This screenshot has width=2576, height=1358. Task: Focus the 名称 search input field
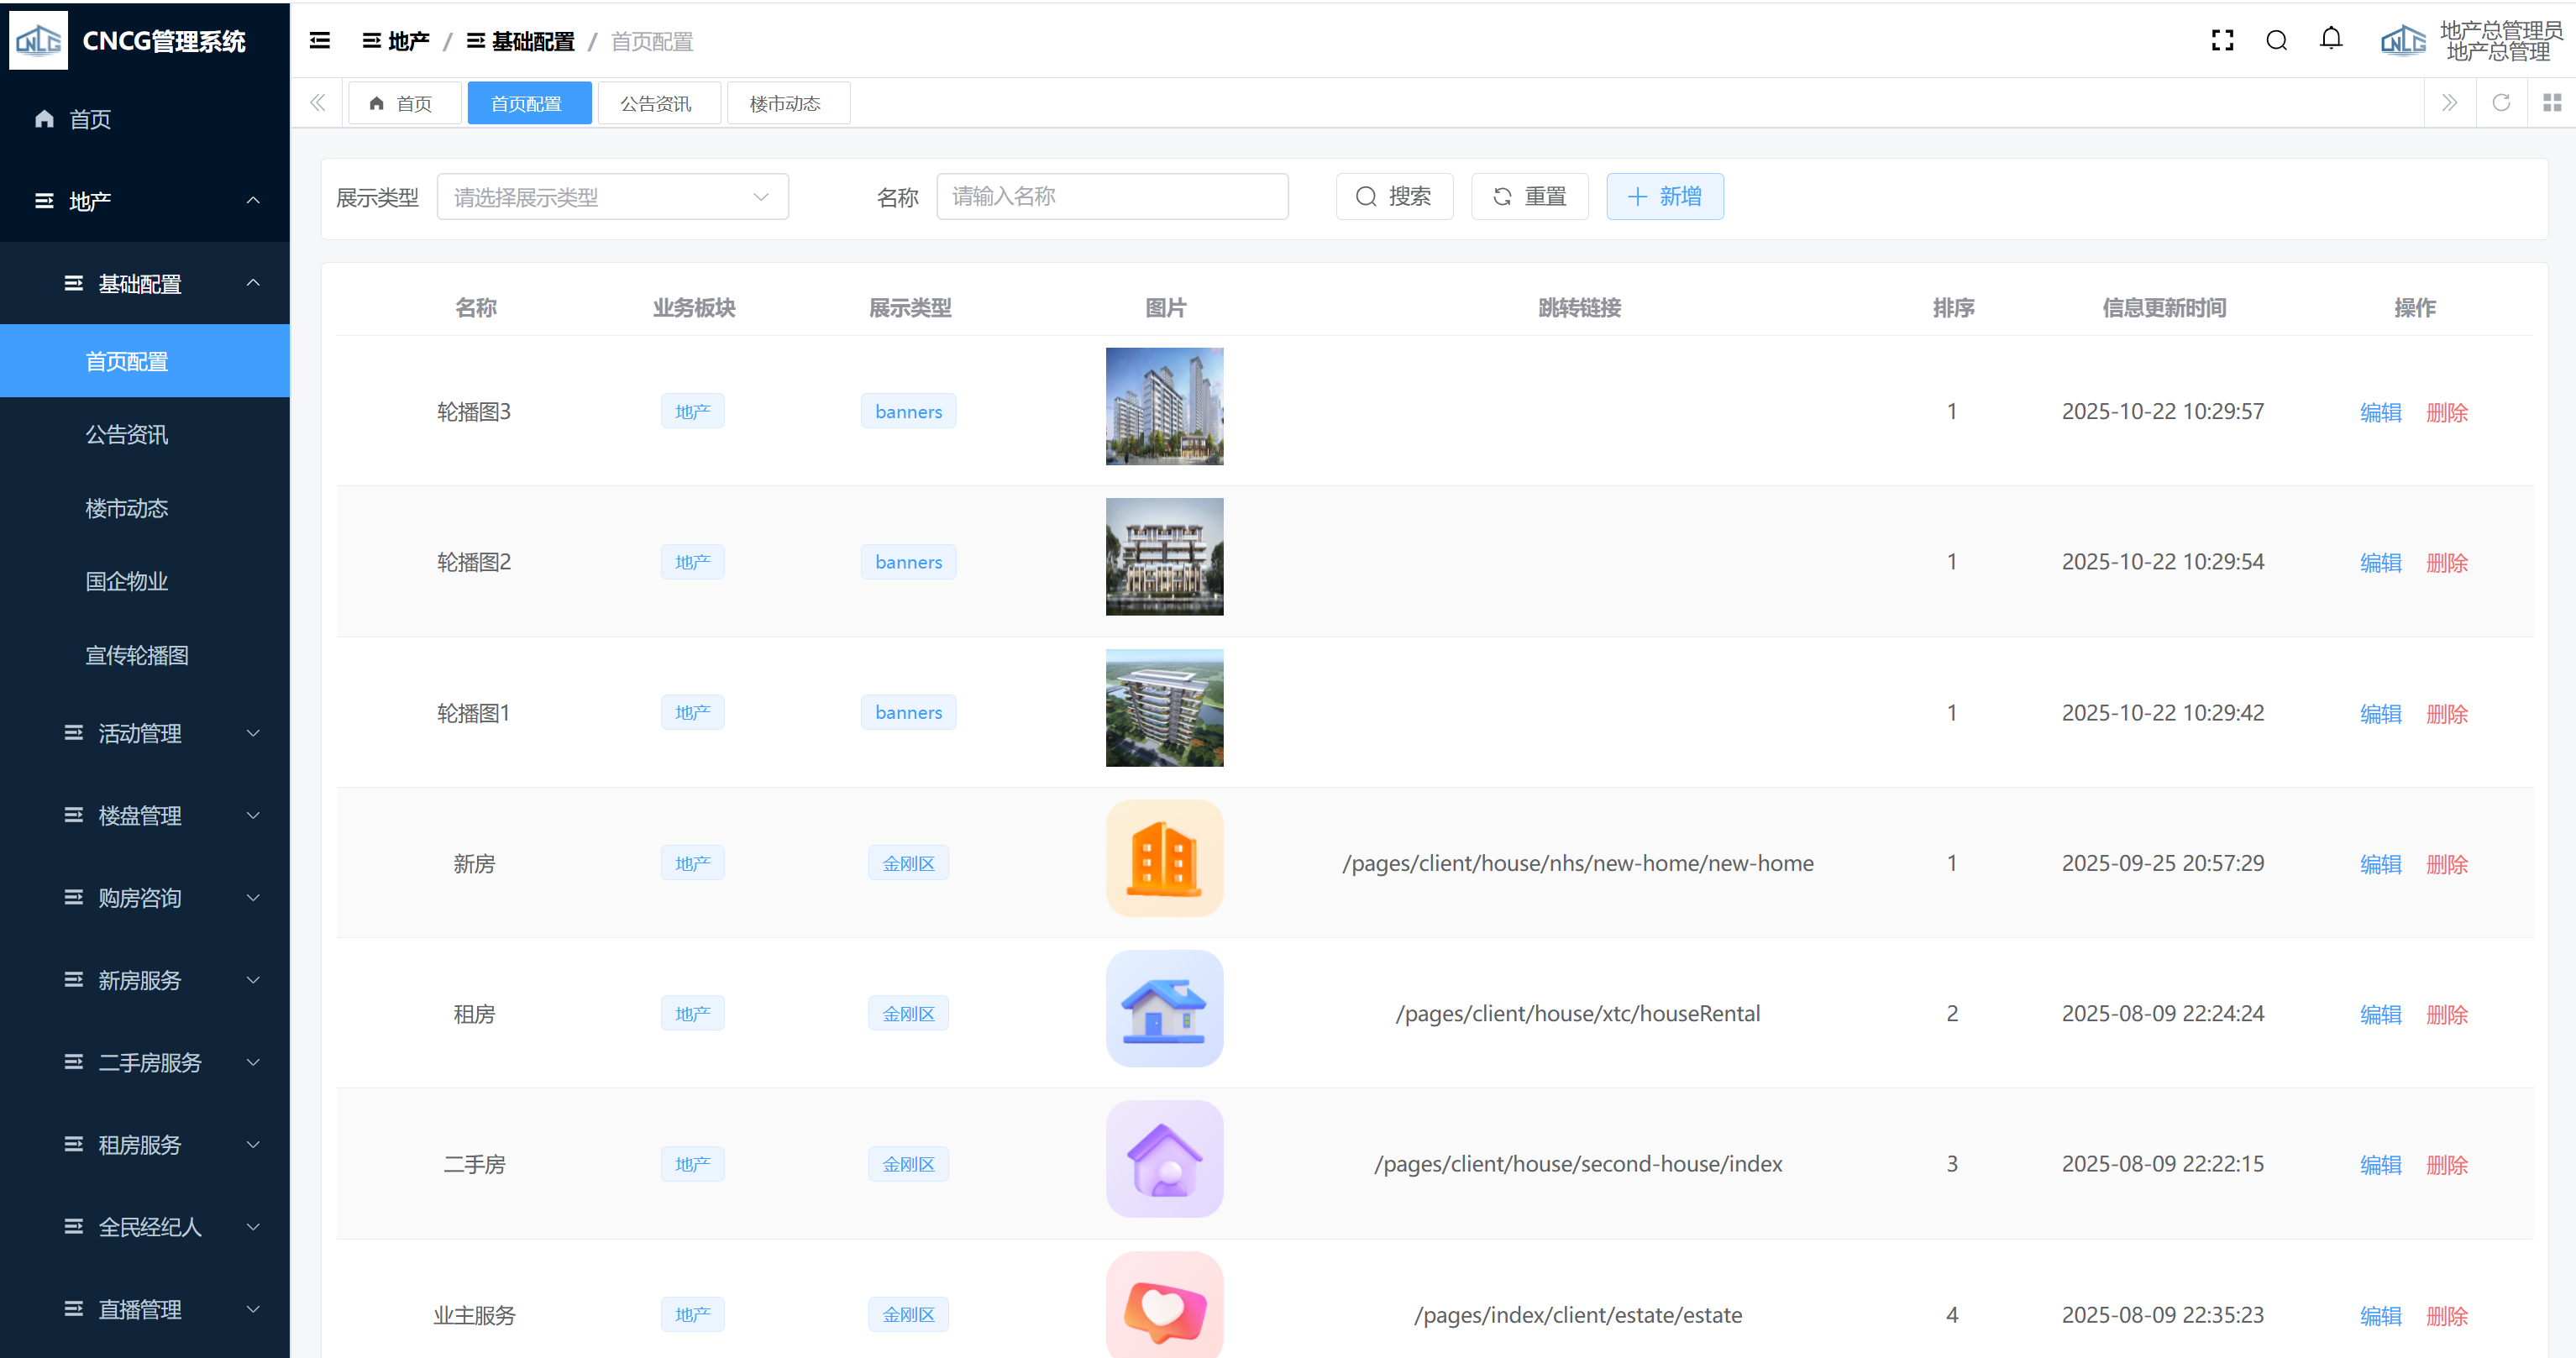pos(1112,197)
